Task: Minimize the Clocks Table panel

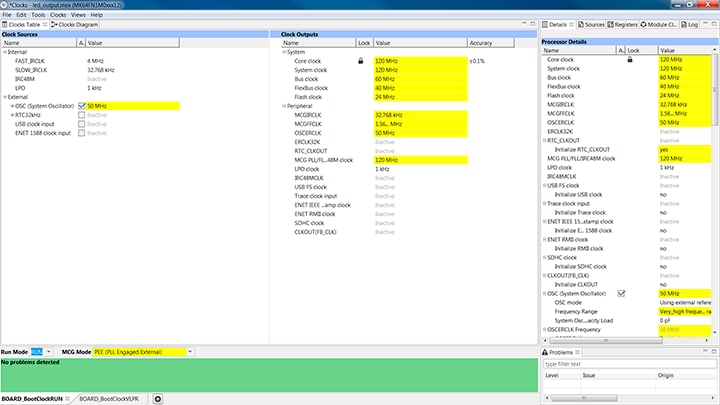Action: pos(524,24)
